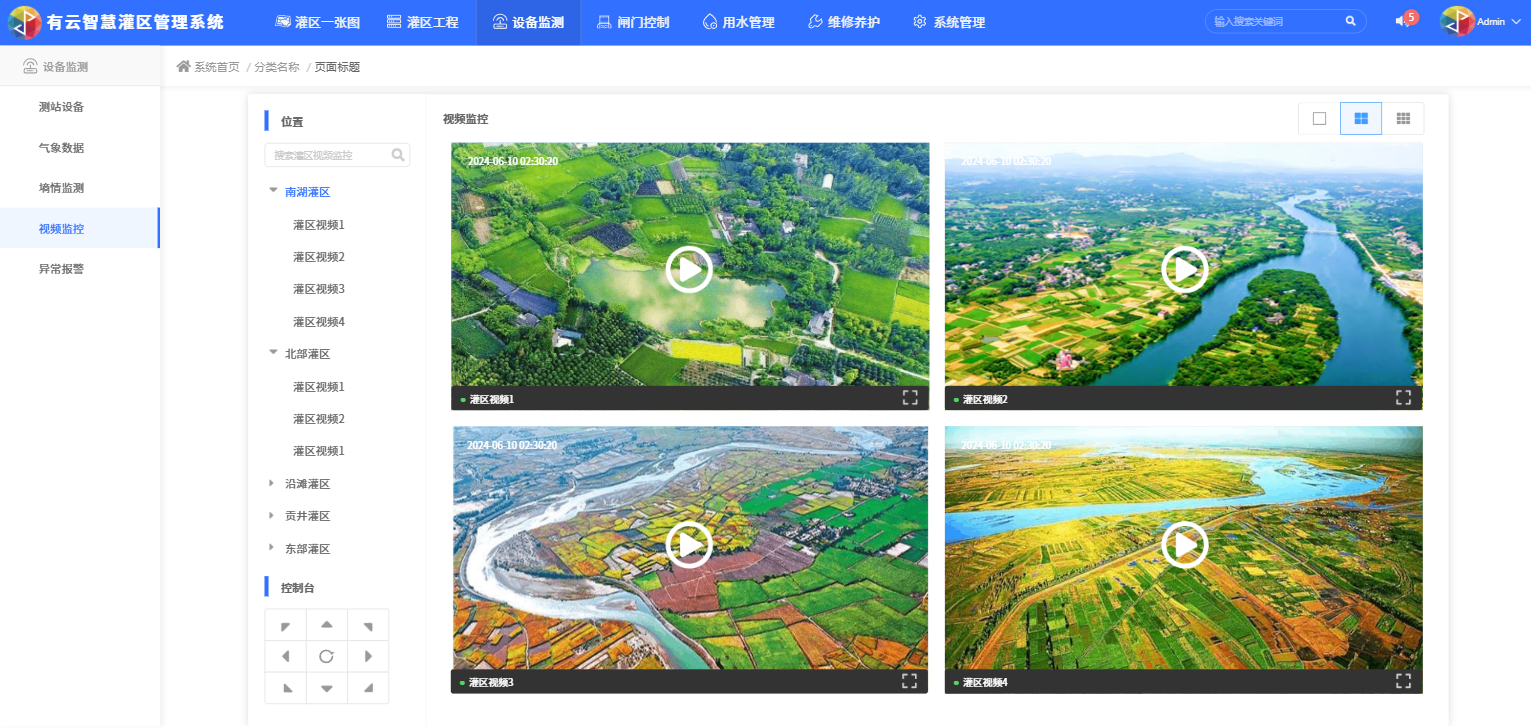Fullscreen the 灌区视频1 video panel

[910, 398]
